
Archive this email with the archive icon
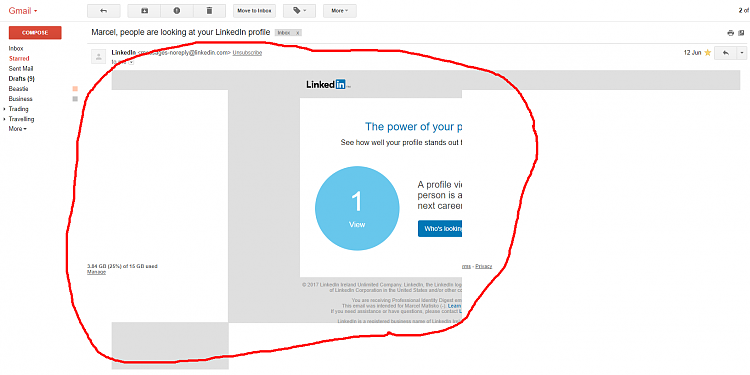click(144, 11)
